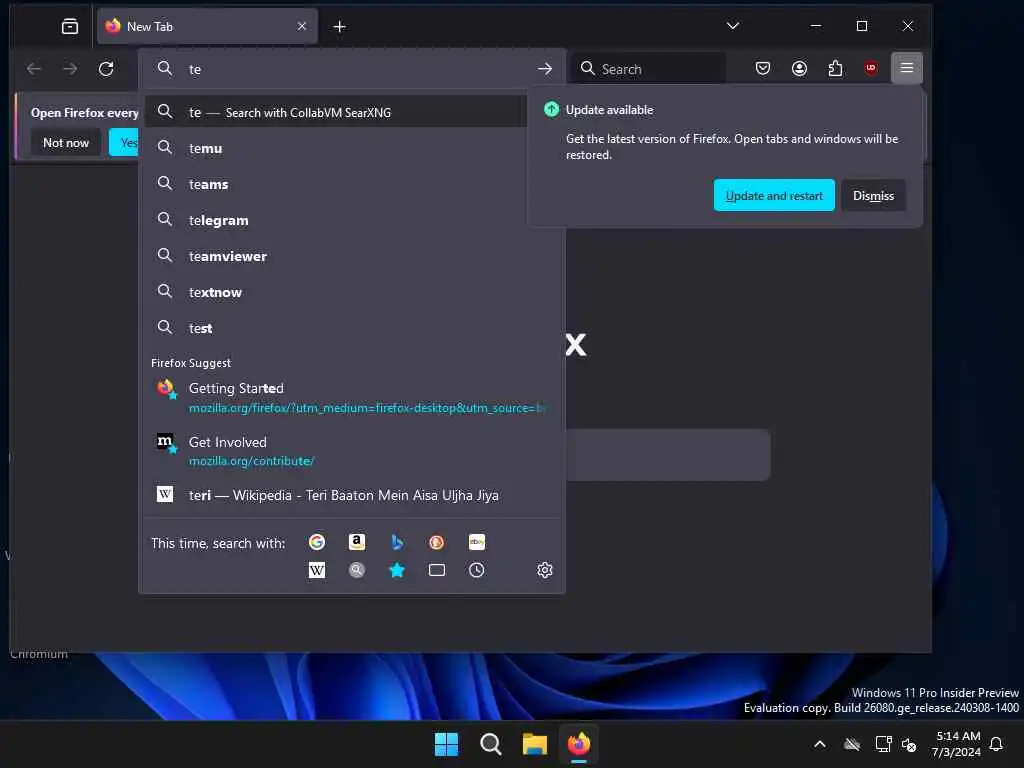Reload the current page
The width and height of the screenshot is (1024, 768).
pos(106,69)
